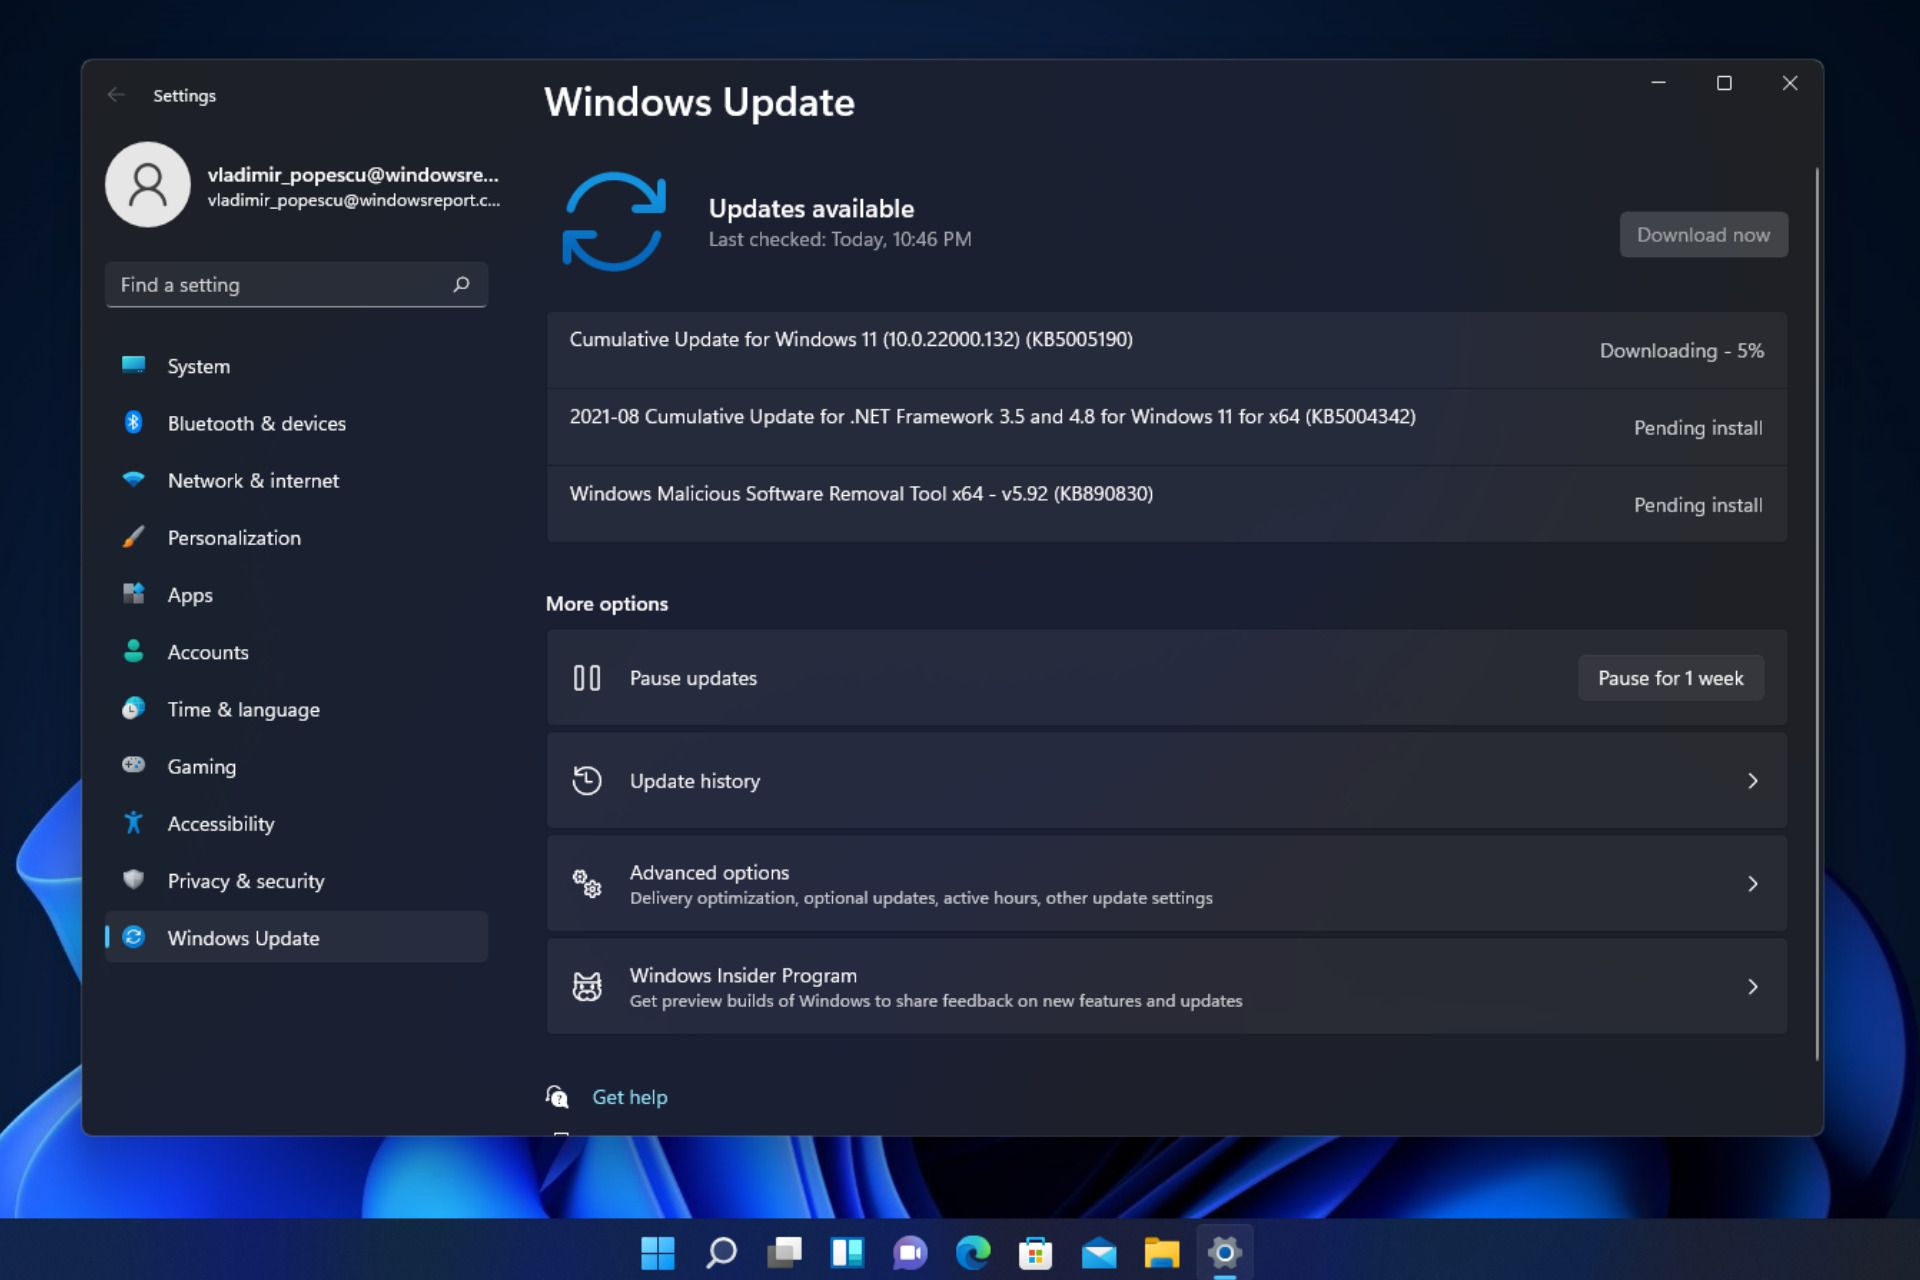Click the Privacy shield icon
The height and width of the screenshot is (1280, 1920).
click(133, 879)
